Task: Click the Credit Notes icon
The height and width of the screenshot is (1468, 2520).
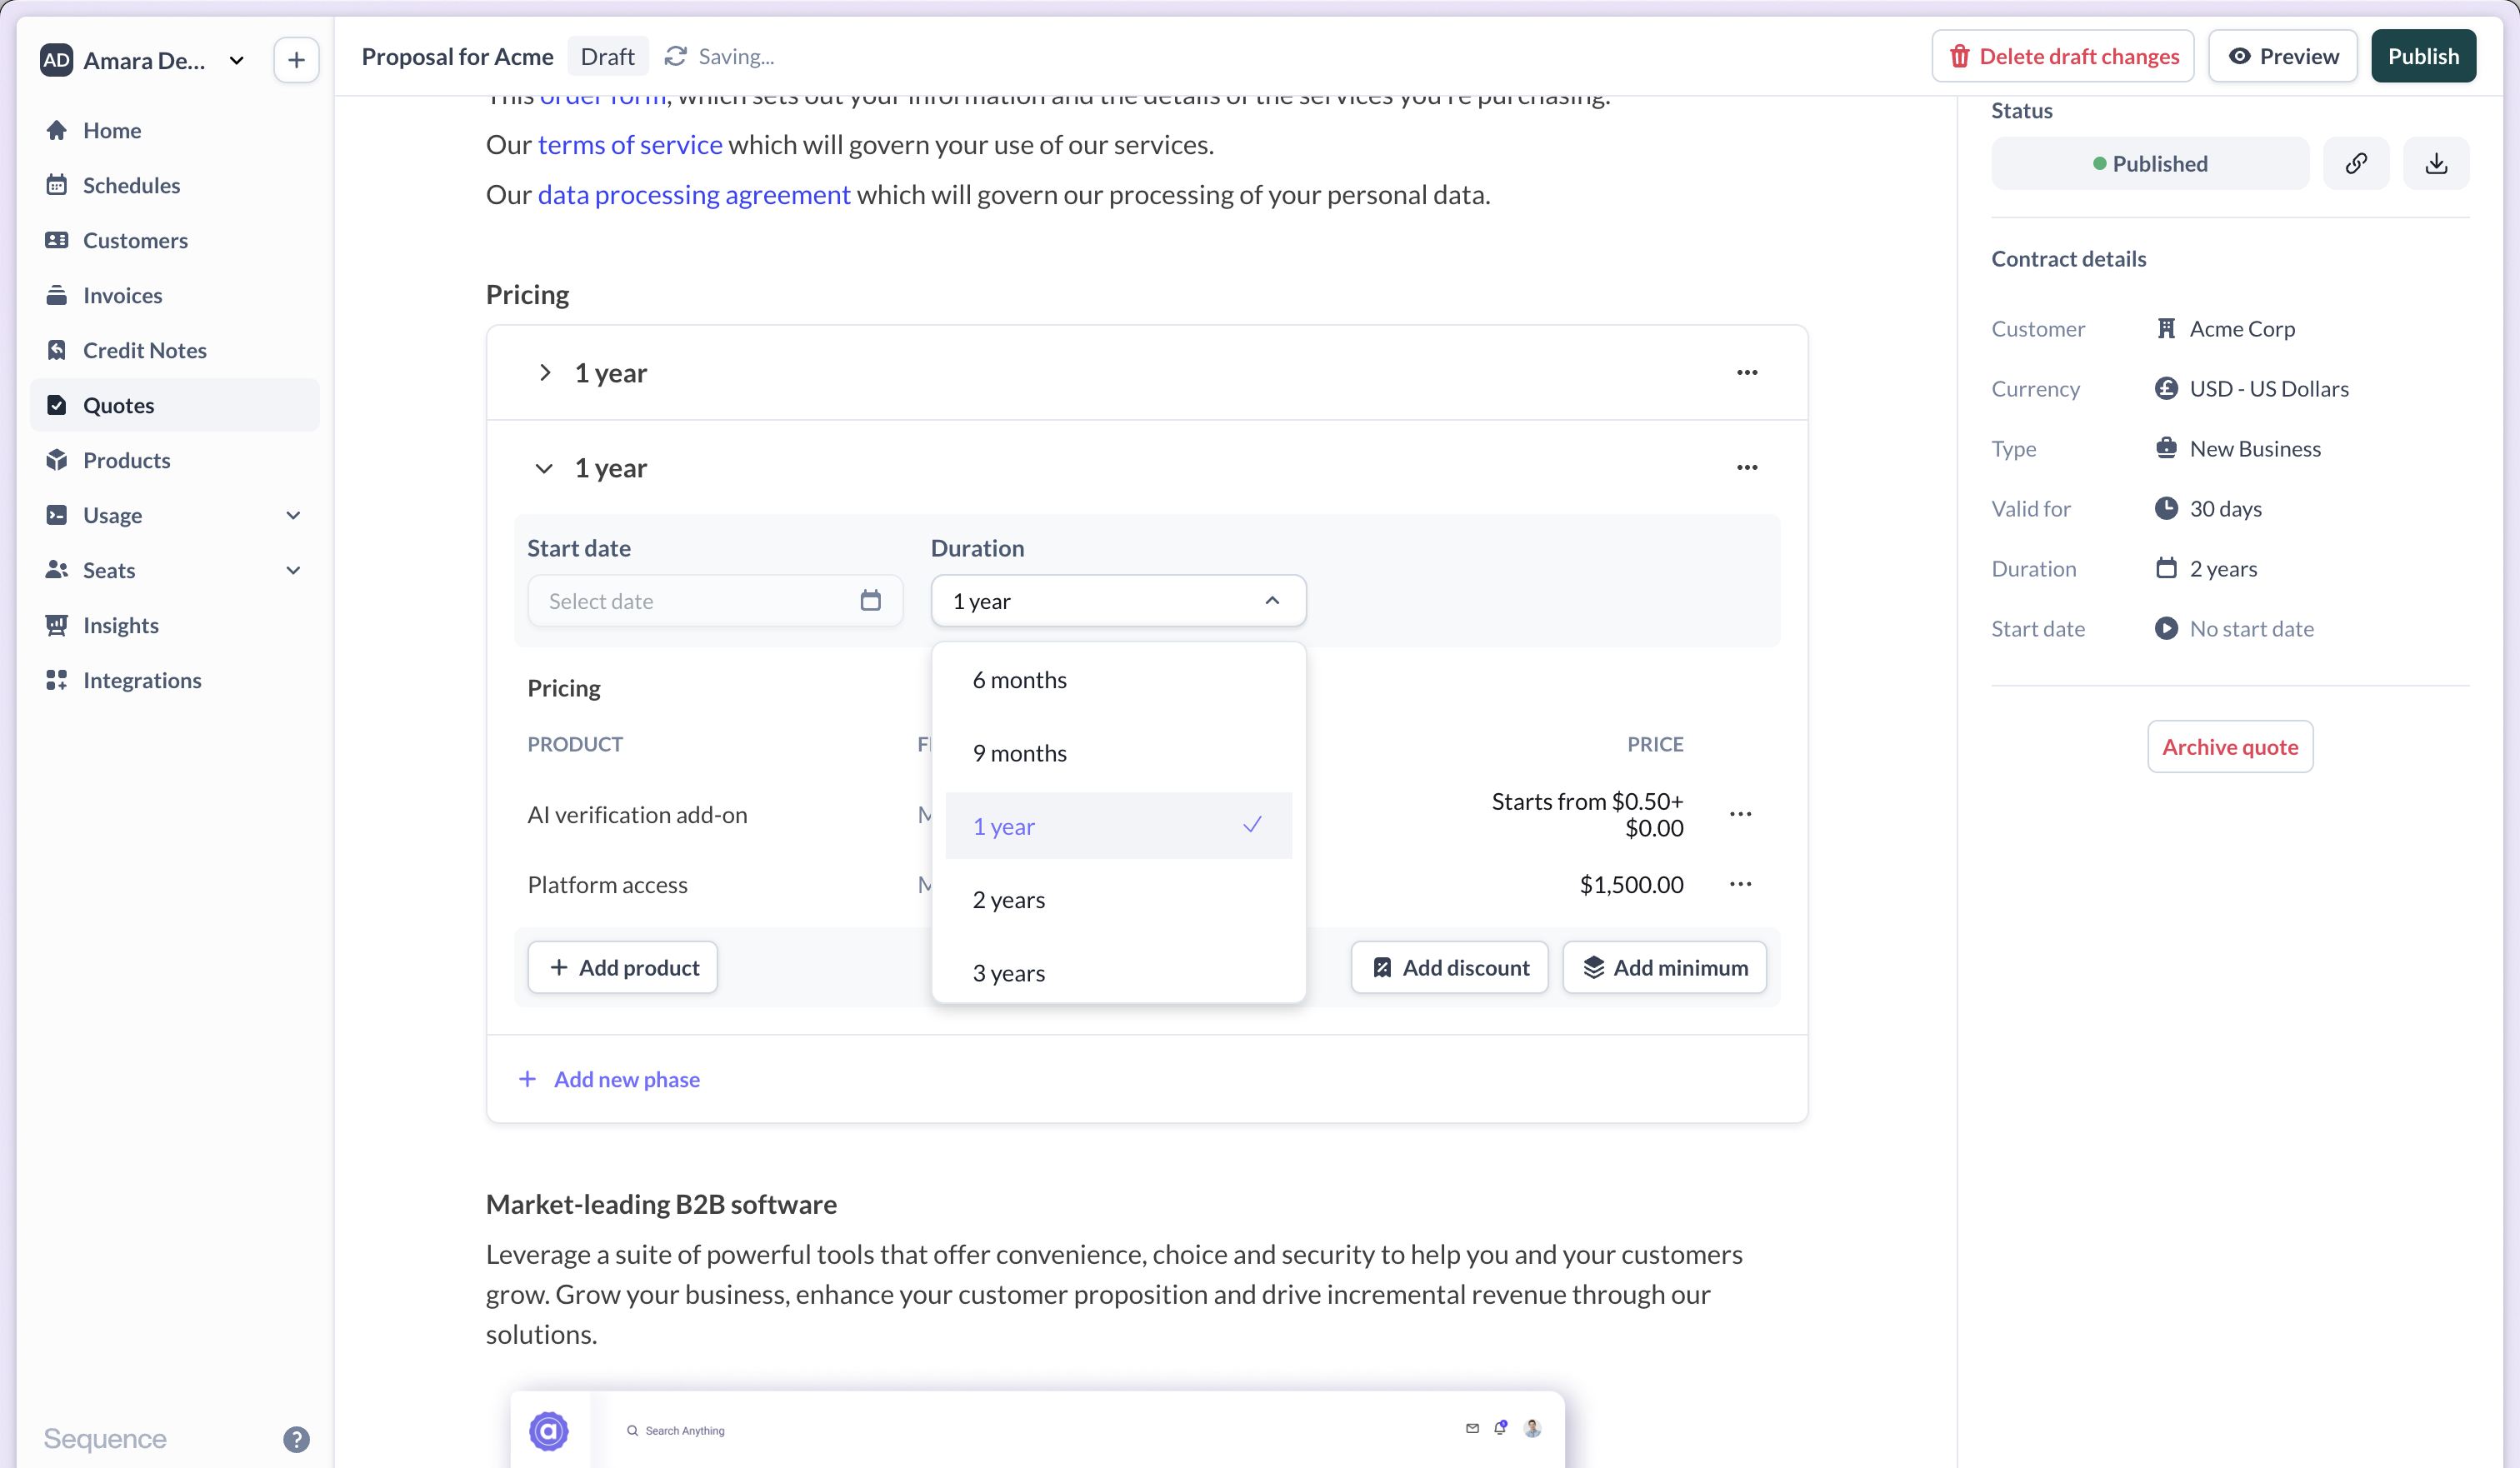Action: 57,350
